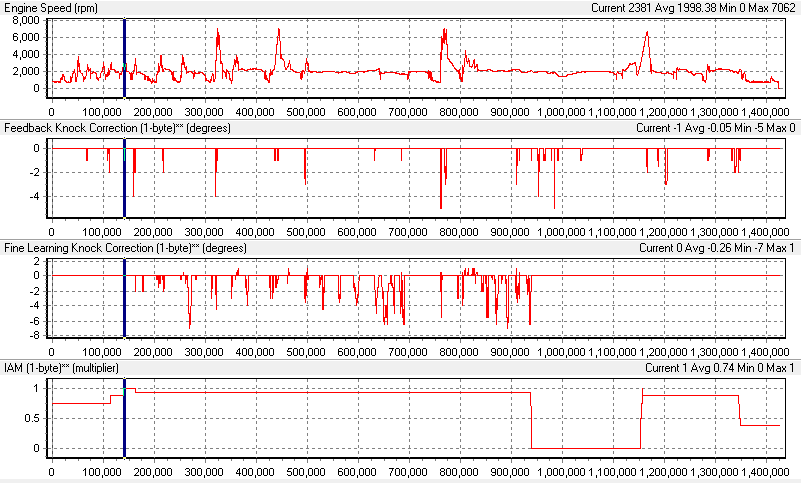801x483 pixels.
Task: Click the -8 label on Fine Learning axis
Action: click(34, 336)
